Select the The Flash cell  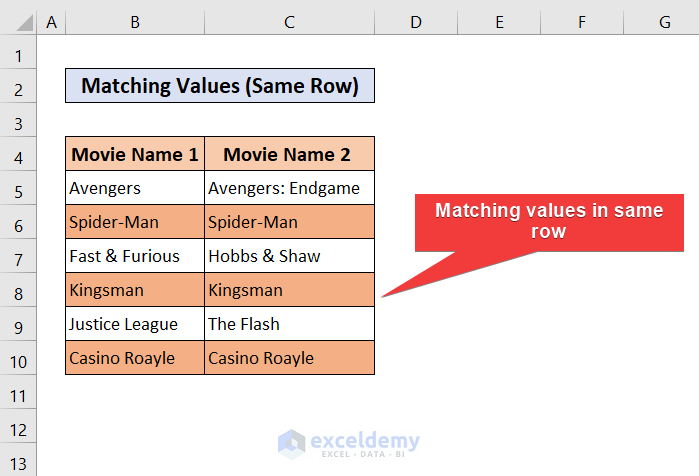pos(289,324)
